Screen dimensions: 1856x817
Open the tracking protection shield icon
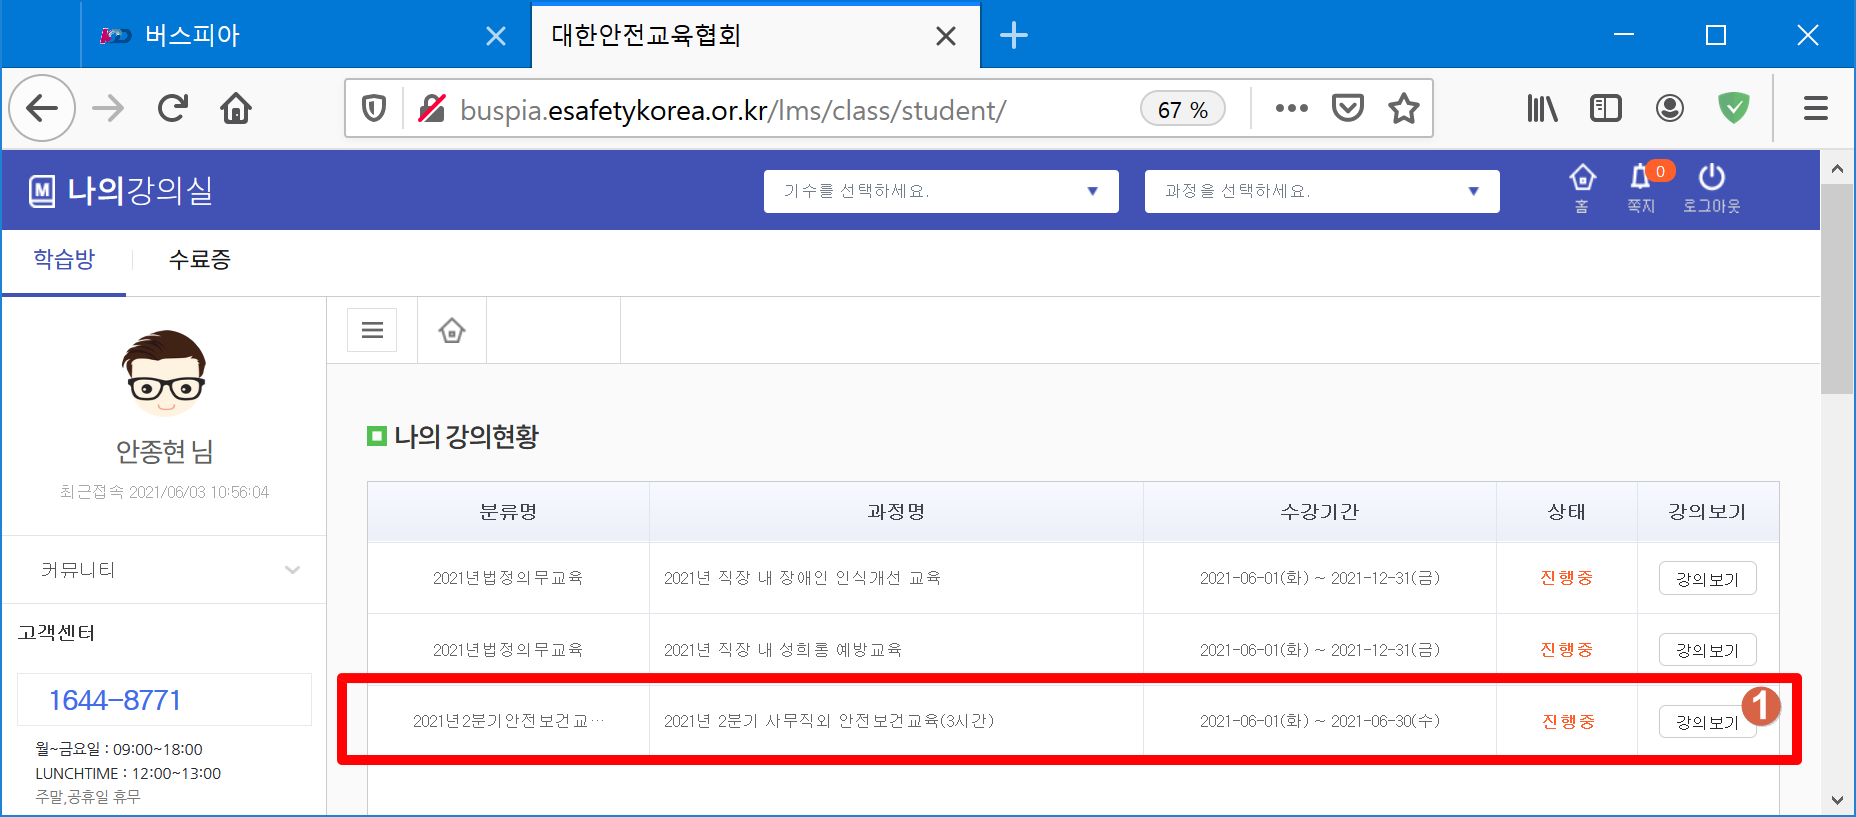tap(374, 108)
